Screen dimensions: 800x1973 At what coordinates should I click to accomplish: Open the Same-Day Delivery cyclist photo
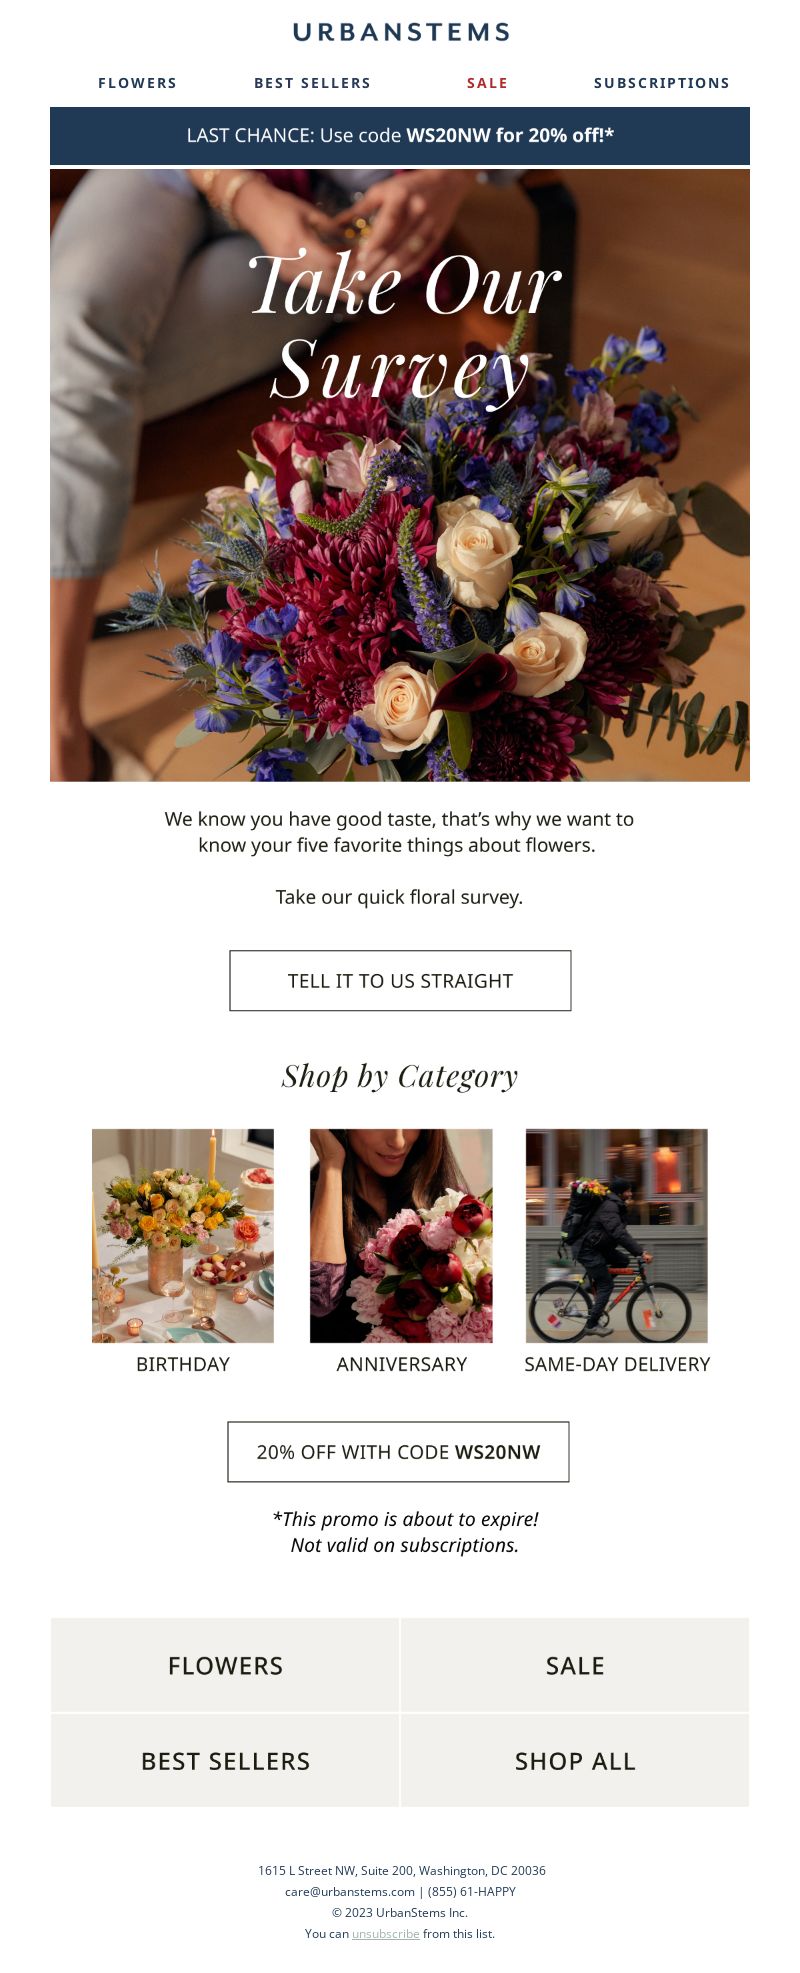[x=617, y=1236]
